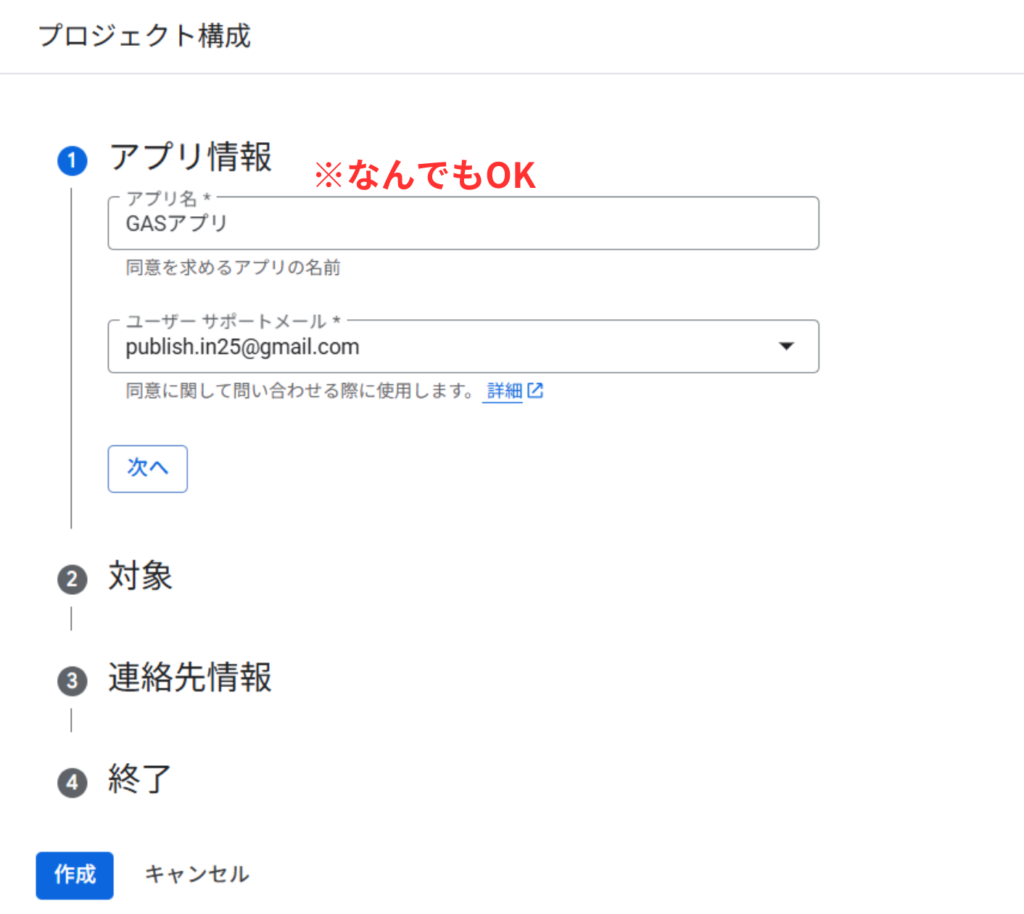Screen dimensions: 1024x914
Task: Click the step 3 circle icon
Action: pos(72,681)
